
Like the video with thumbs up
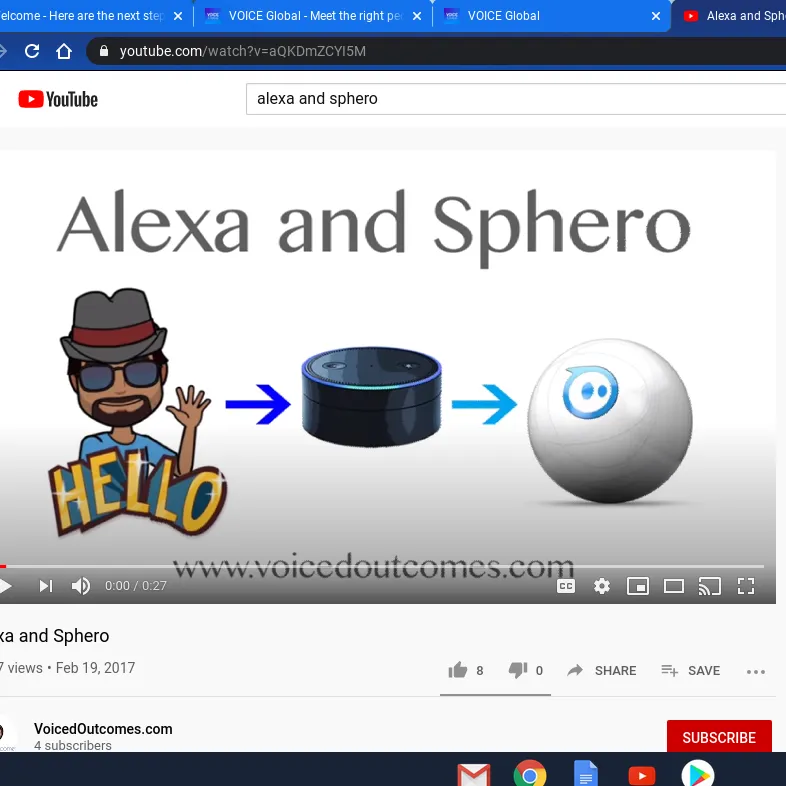click(458, 670)
